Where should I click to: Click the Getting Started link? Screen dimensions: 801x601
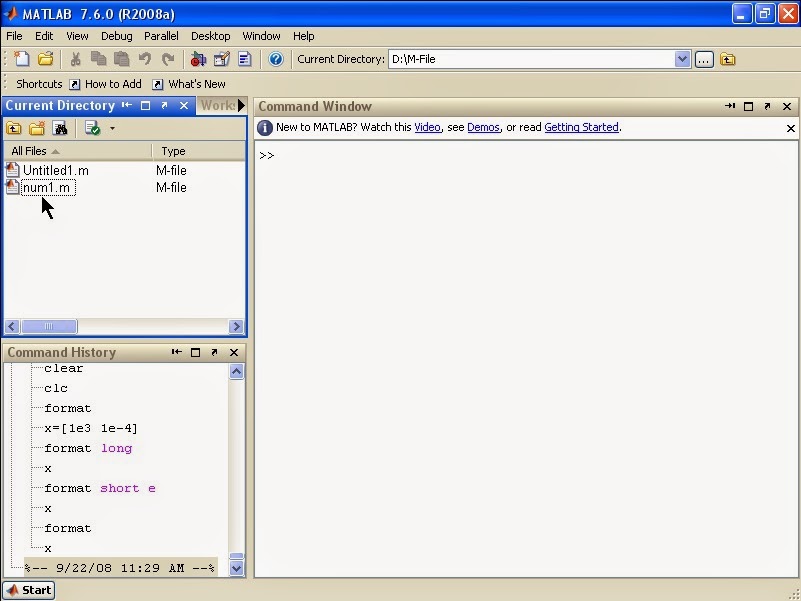(582, 127)
